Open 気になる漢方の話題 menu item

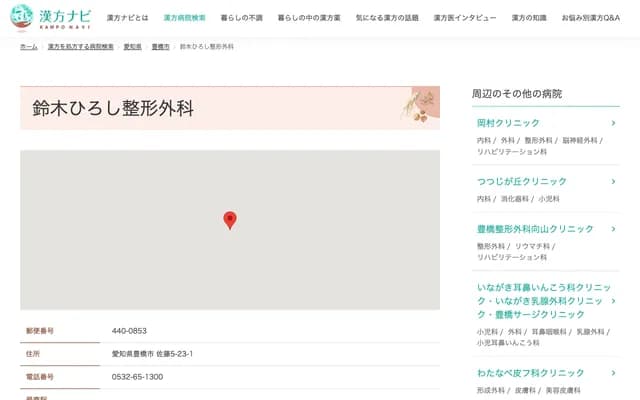[x=387, y=18]
